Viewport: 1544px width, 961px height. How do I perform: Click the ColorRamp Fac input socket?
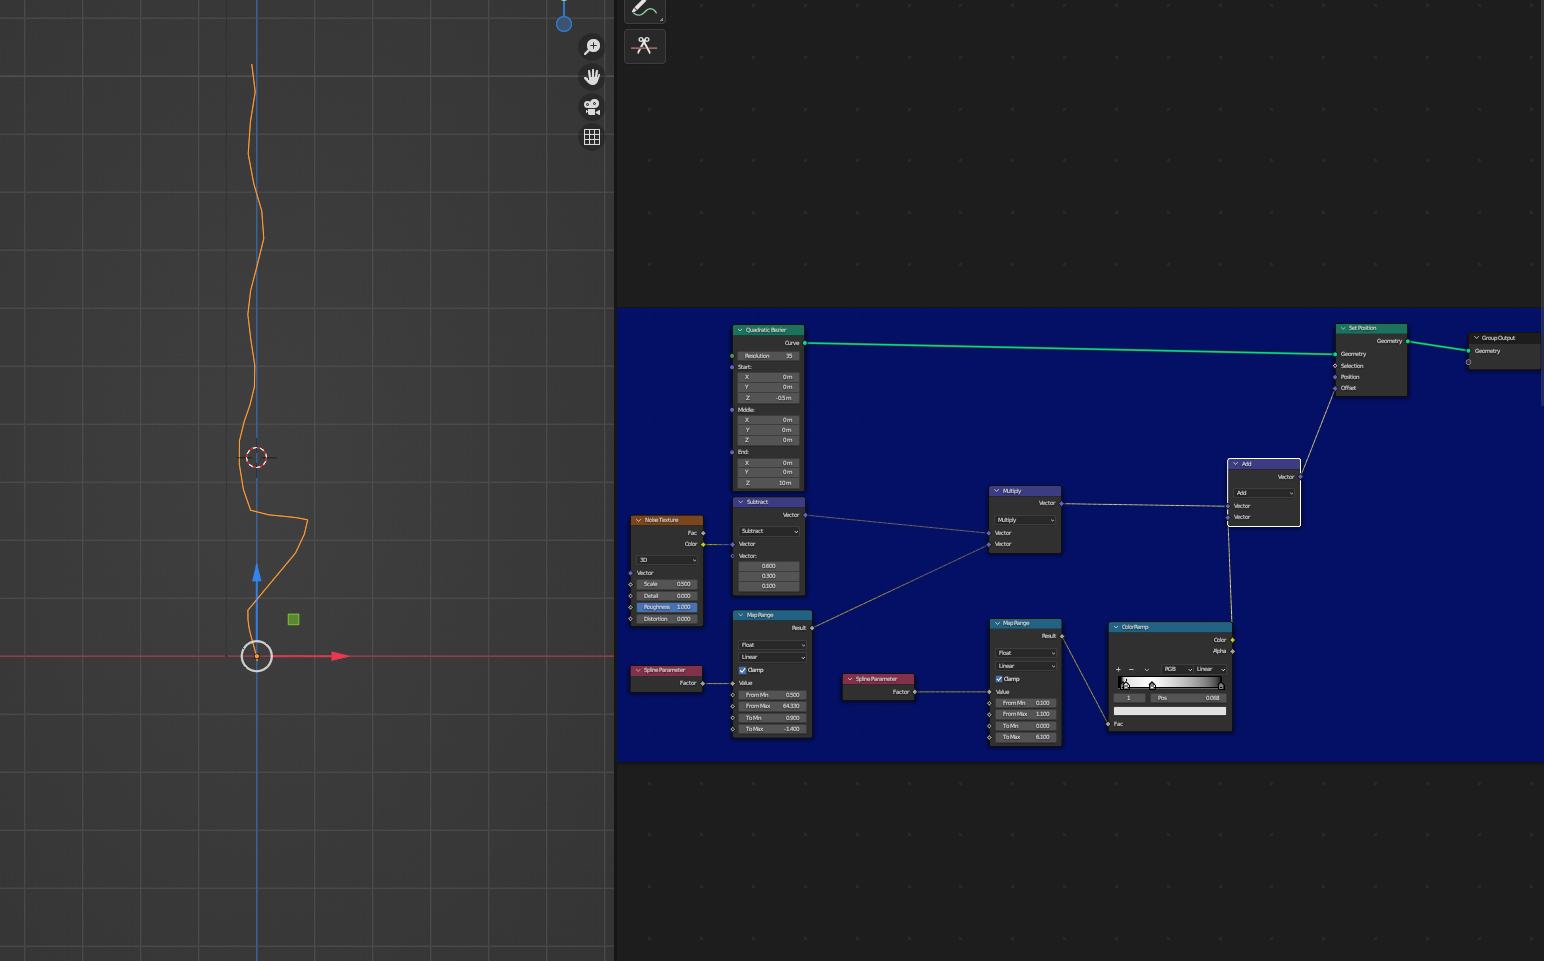1108,724
